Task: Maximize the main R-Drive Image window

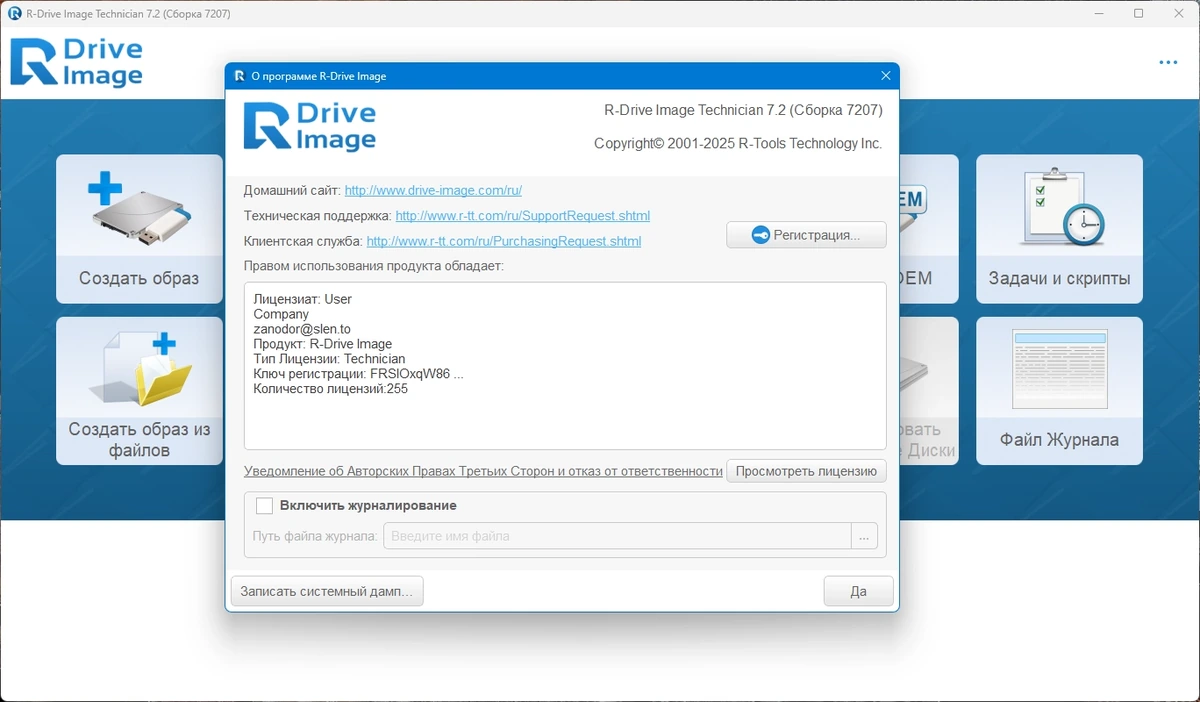Action: click(x=1138, y=13)
